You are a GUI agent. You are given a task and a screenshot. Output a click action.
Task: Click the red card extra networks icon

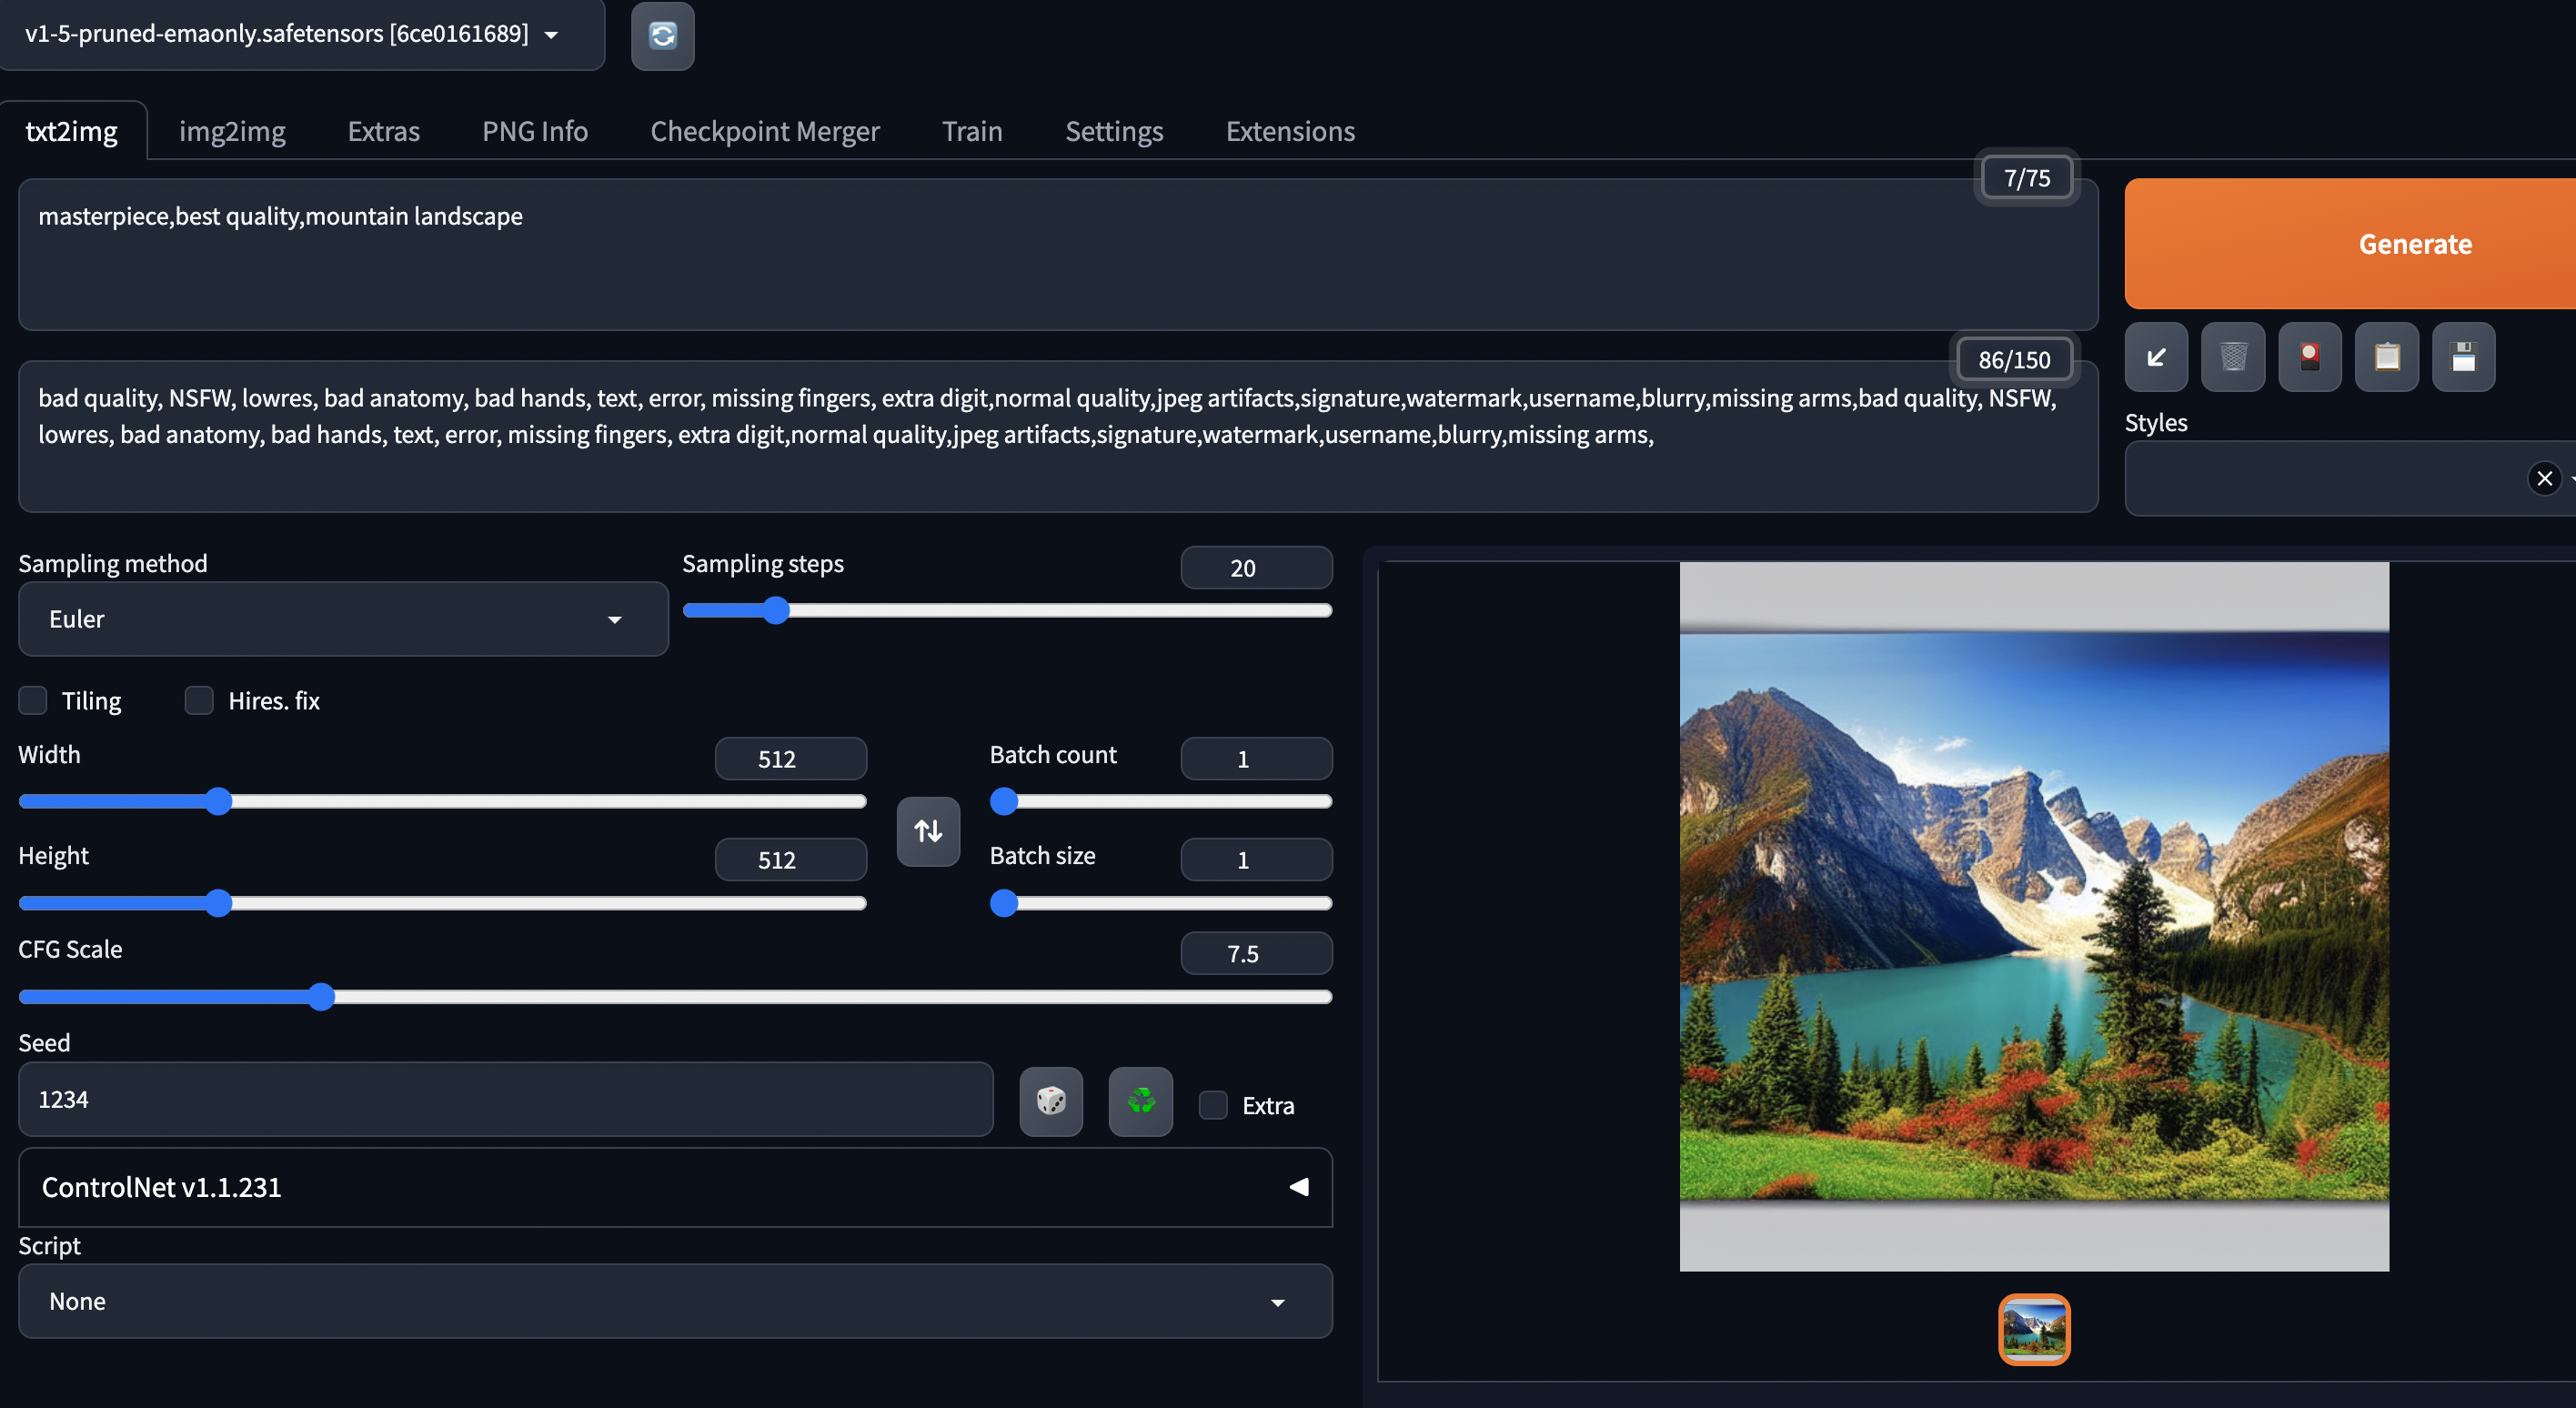(x=2310, y=357)
